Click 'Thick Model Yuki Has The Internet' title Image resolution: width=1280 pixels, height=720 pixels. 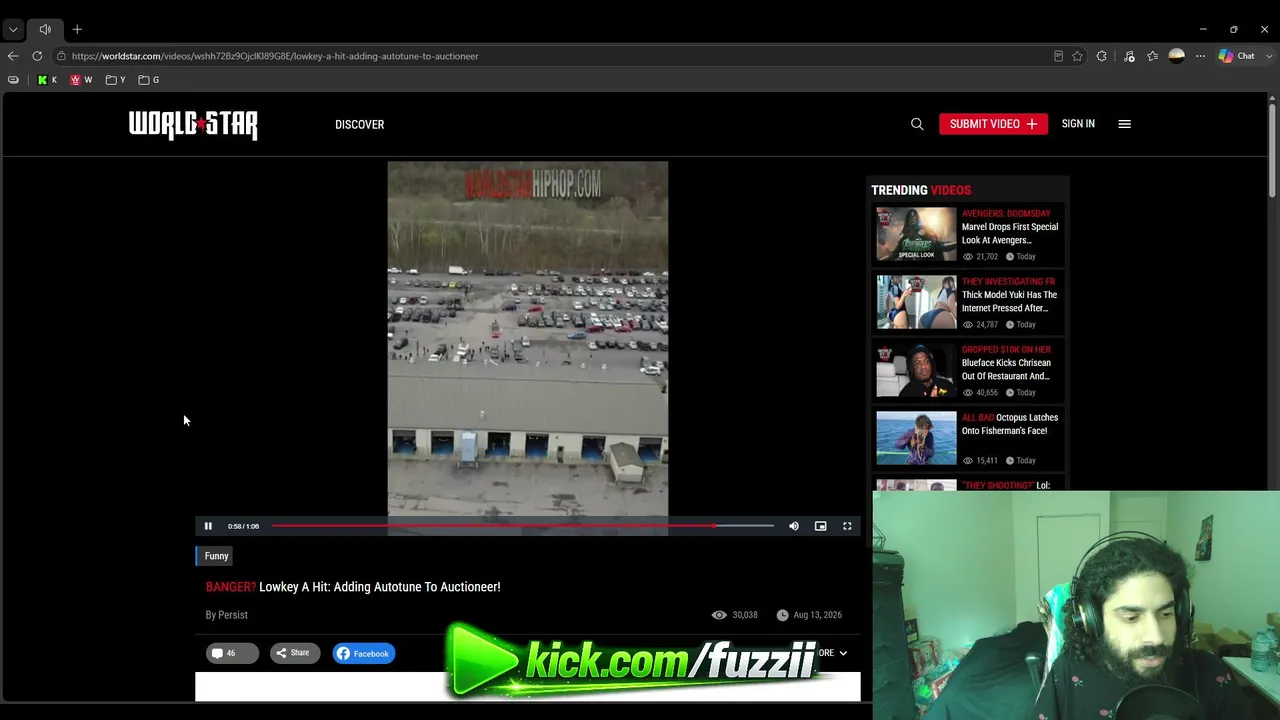click(1009, 301)
